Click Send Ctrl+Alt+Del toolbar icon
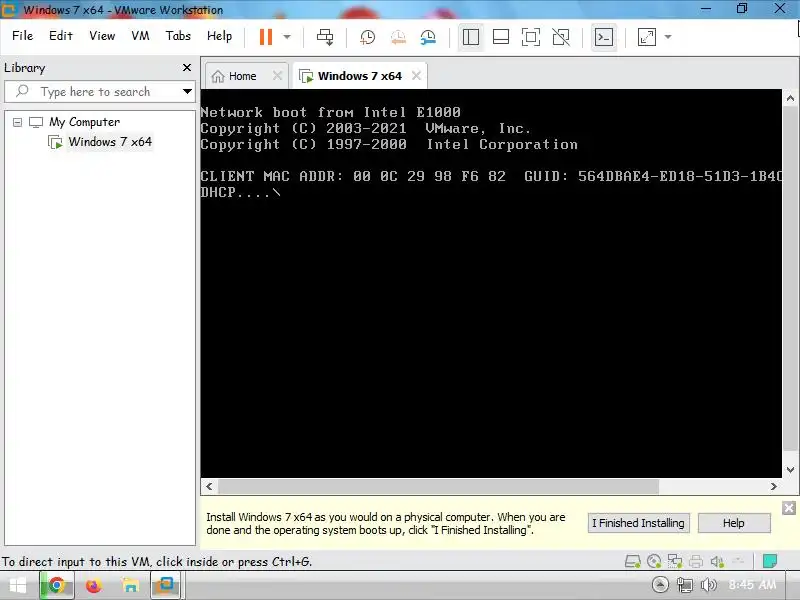 (x=325, y=37)
